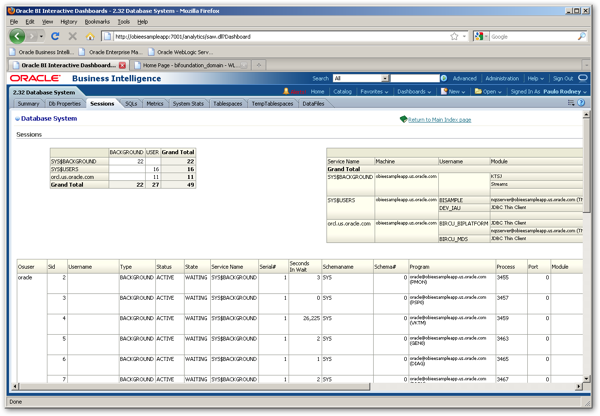The height and width of the screenshot is (416, 600).
Task: Open the File menu
Action: tap(14, 22)
